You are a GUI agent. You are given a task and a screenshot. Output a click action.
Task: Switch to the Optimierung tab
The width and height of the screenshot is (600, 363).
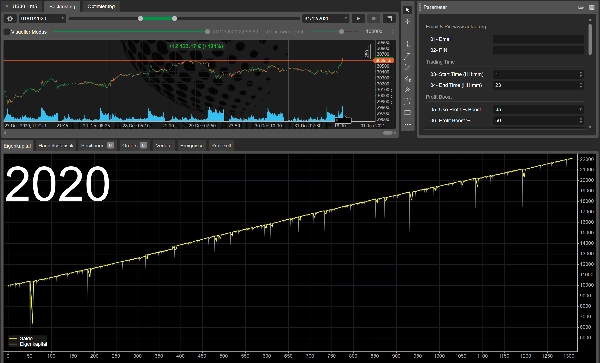(x=101, y=7)
